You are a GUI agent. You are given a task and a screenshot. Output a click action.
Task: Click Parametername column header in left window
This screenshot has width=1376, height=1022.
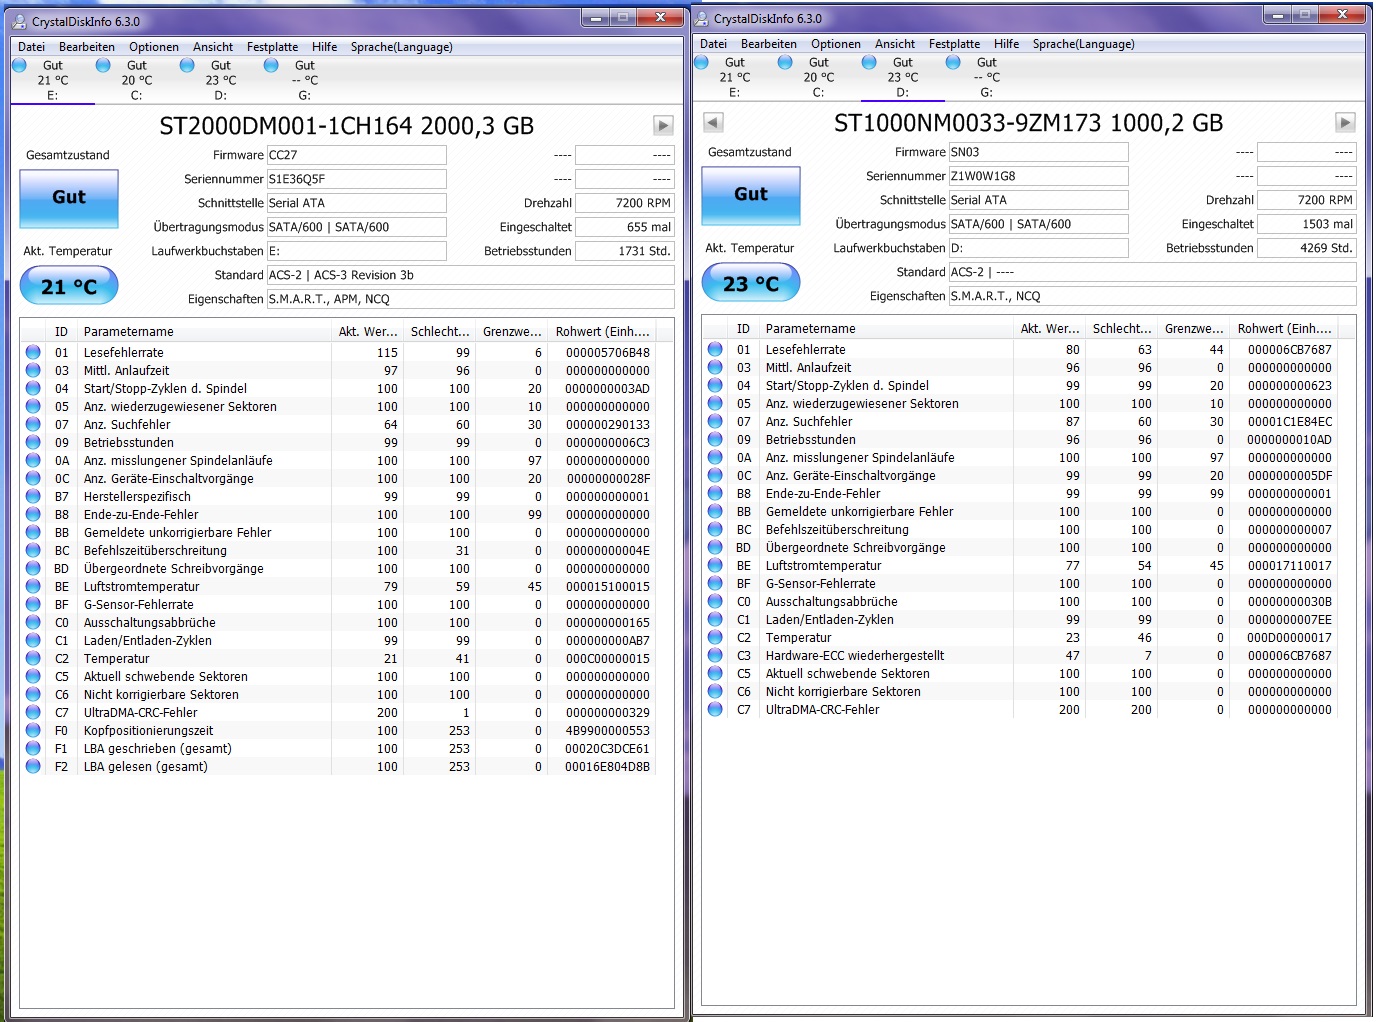coord(204,331)
